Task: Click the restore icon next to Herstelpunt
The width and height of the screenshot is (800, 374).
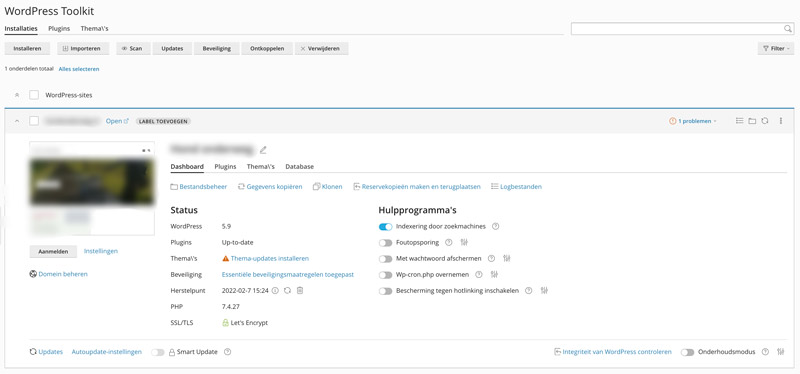Action: coord(288,290)
